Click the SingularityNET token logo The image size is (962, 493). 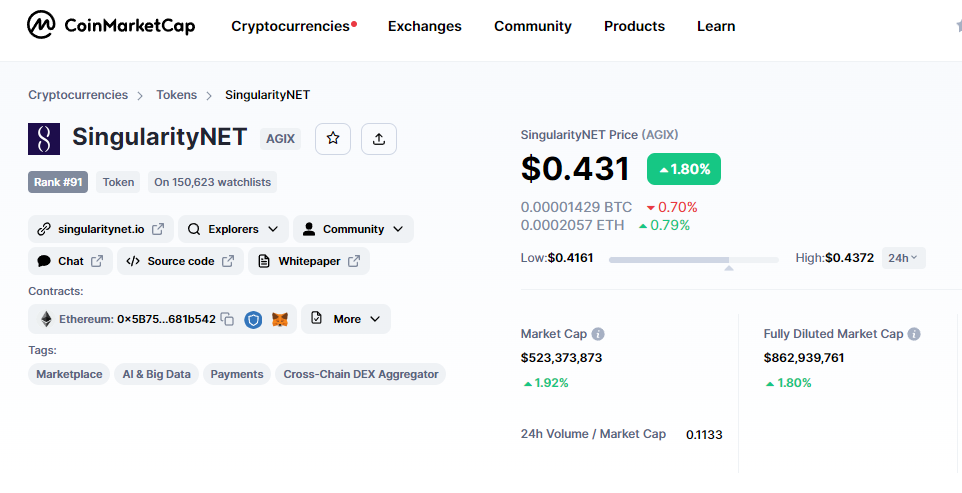tap(44, 139)
